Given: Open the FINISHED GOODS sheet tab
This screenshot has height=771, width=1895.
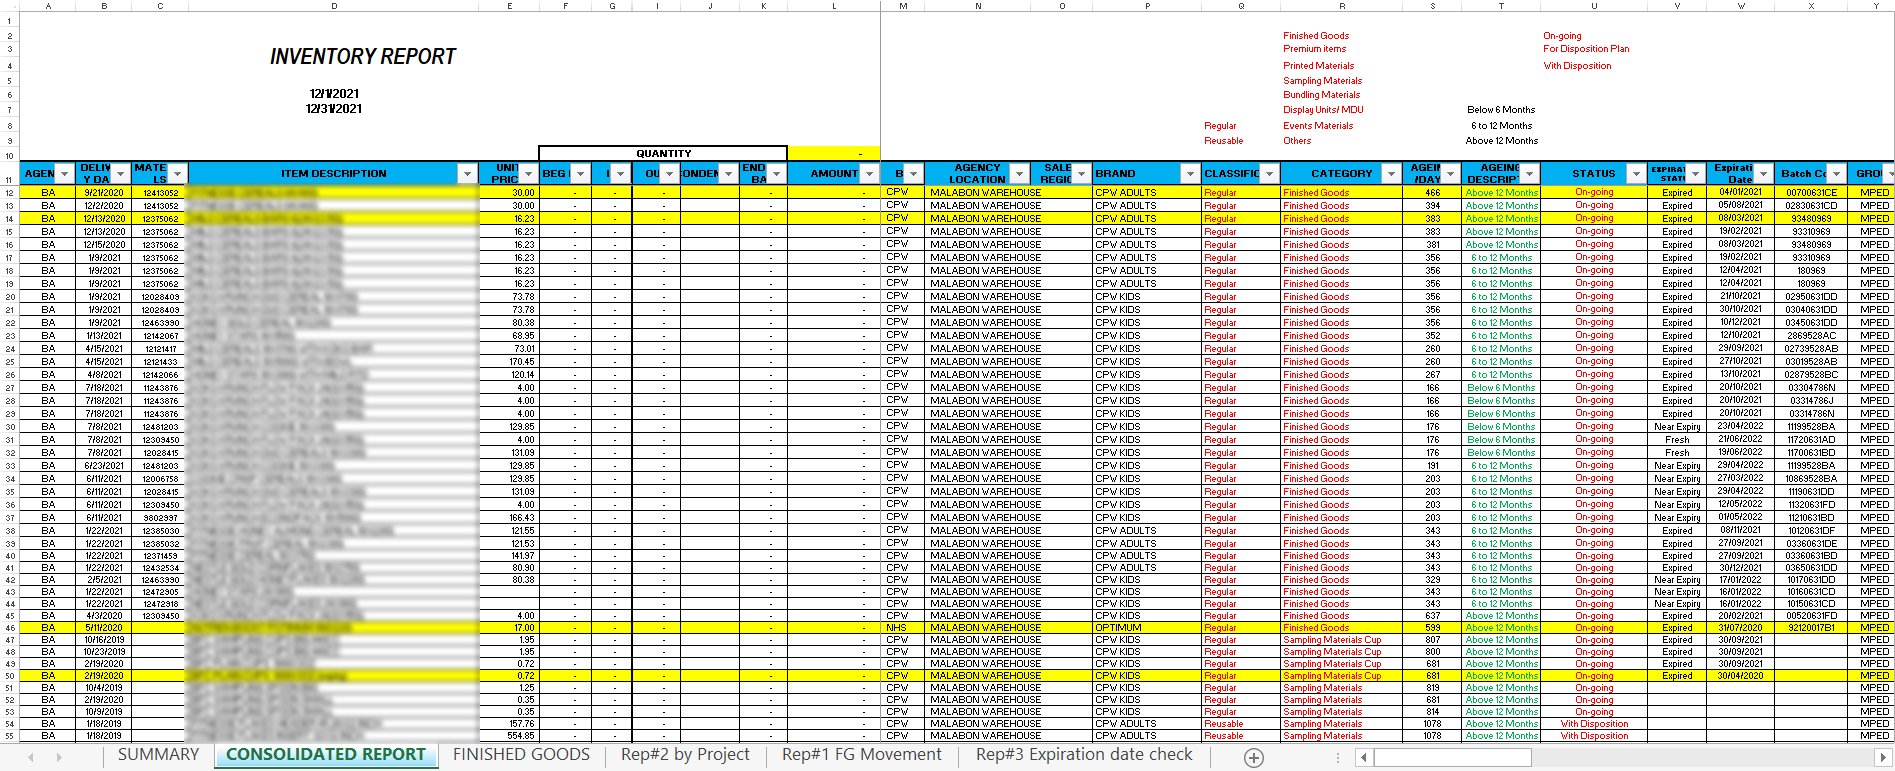Looking at the screenshot, I should tap(521, 755).
